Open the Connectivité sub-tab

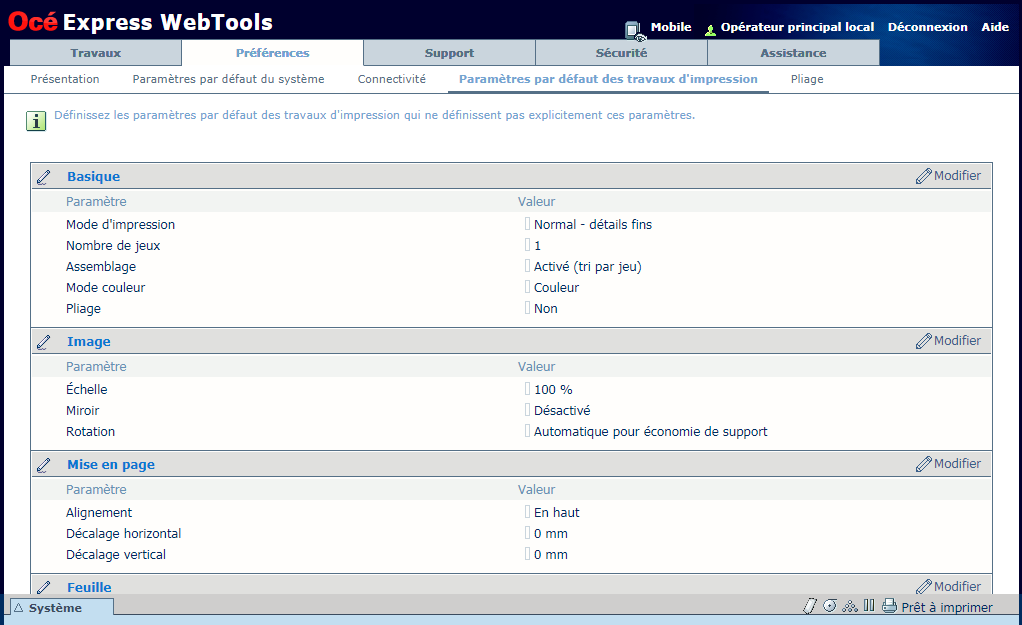click(x=392, y=79)
